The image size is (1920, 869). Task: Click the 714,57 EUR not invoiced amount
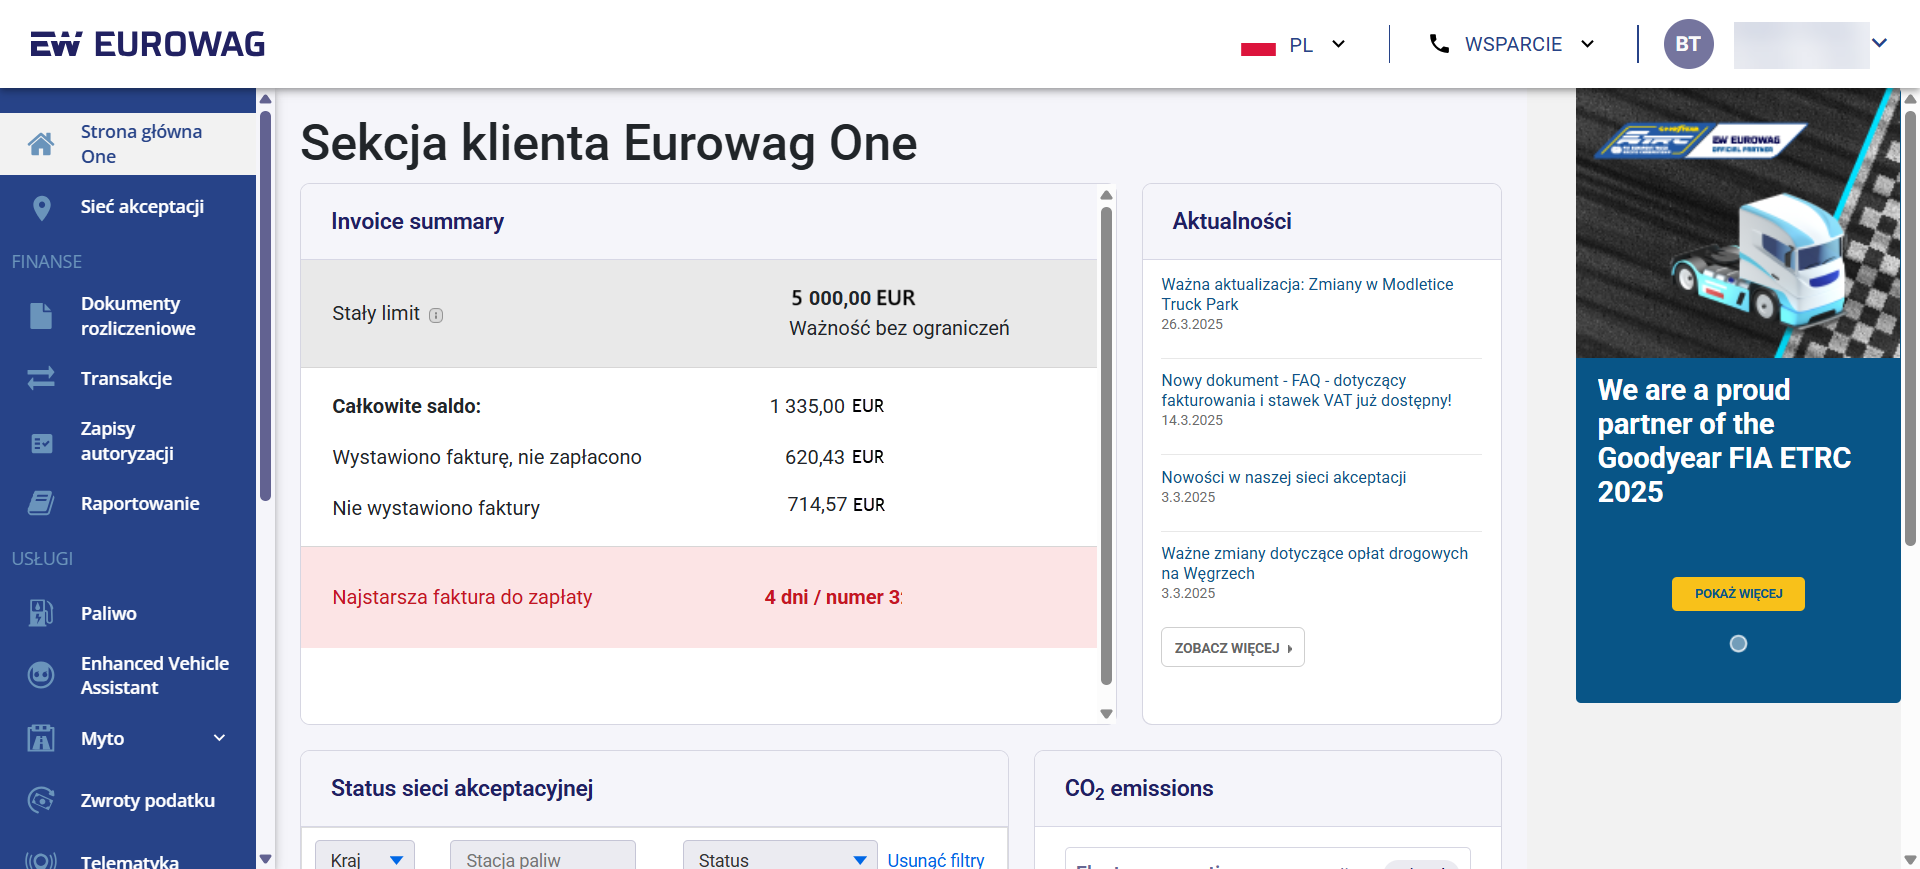836,505
